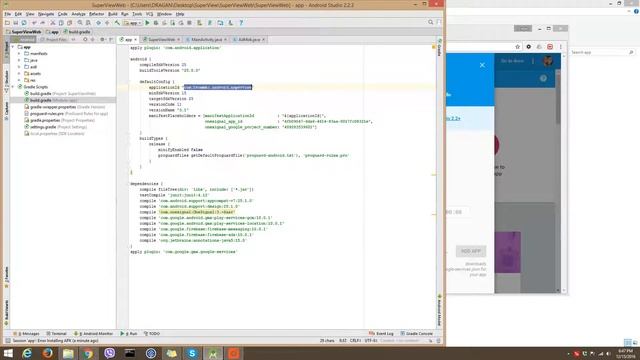Click the Undo toolbar icon
The height and width of the screenshot is (360, 640).
(34, 23)
